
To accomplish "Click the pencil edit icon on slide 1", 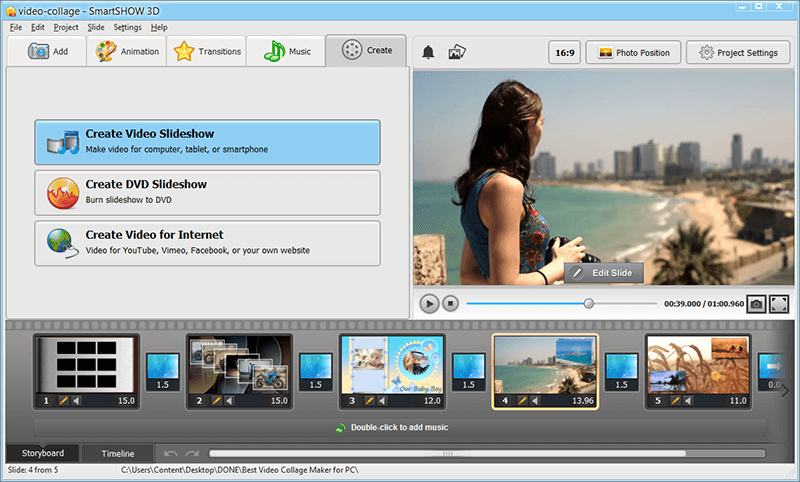I will [x=63, y=401].
